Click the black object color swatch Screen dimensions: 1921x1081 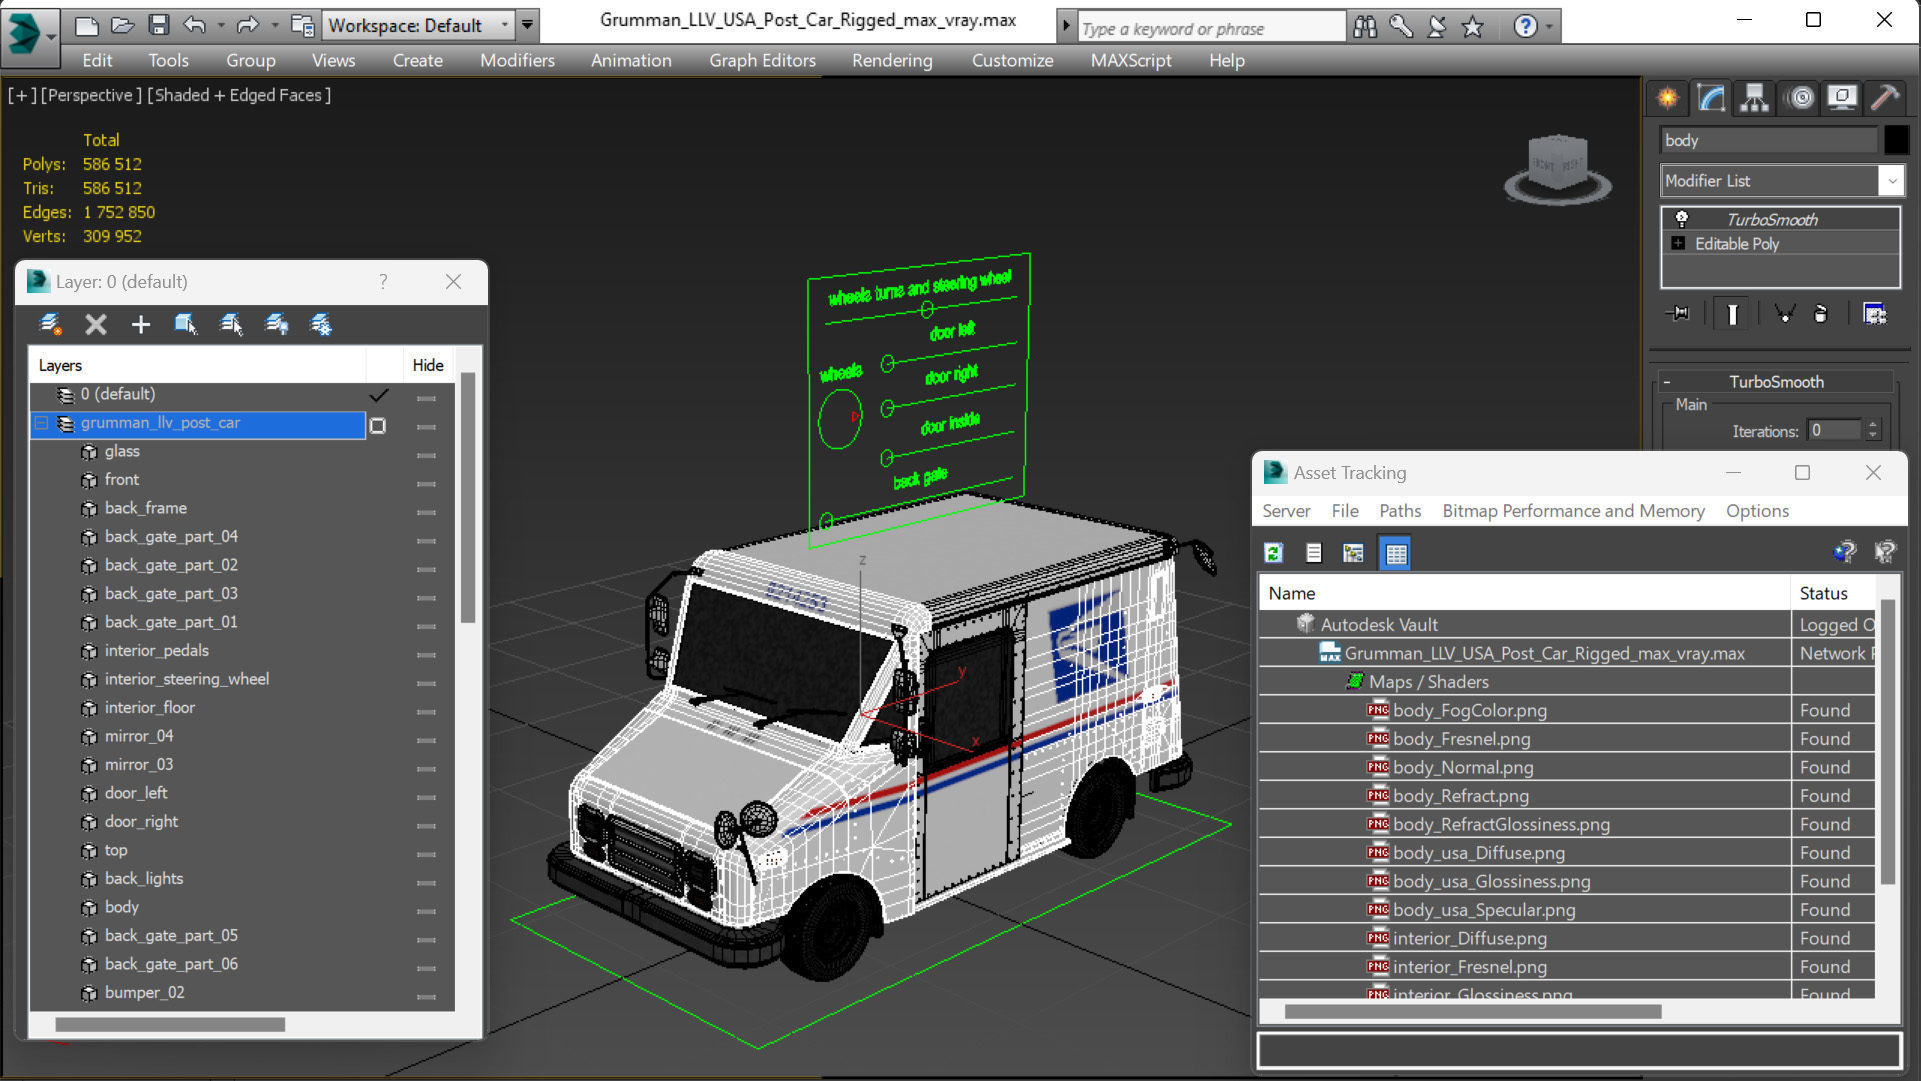point(1896,140)
